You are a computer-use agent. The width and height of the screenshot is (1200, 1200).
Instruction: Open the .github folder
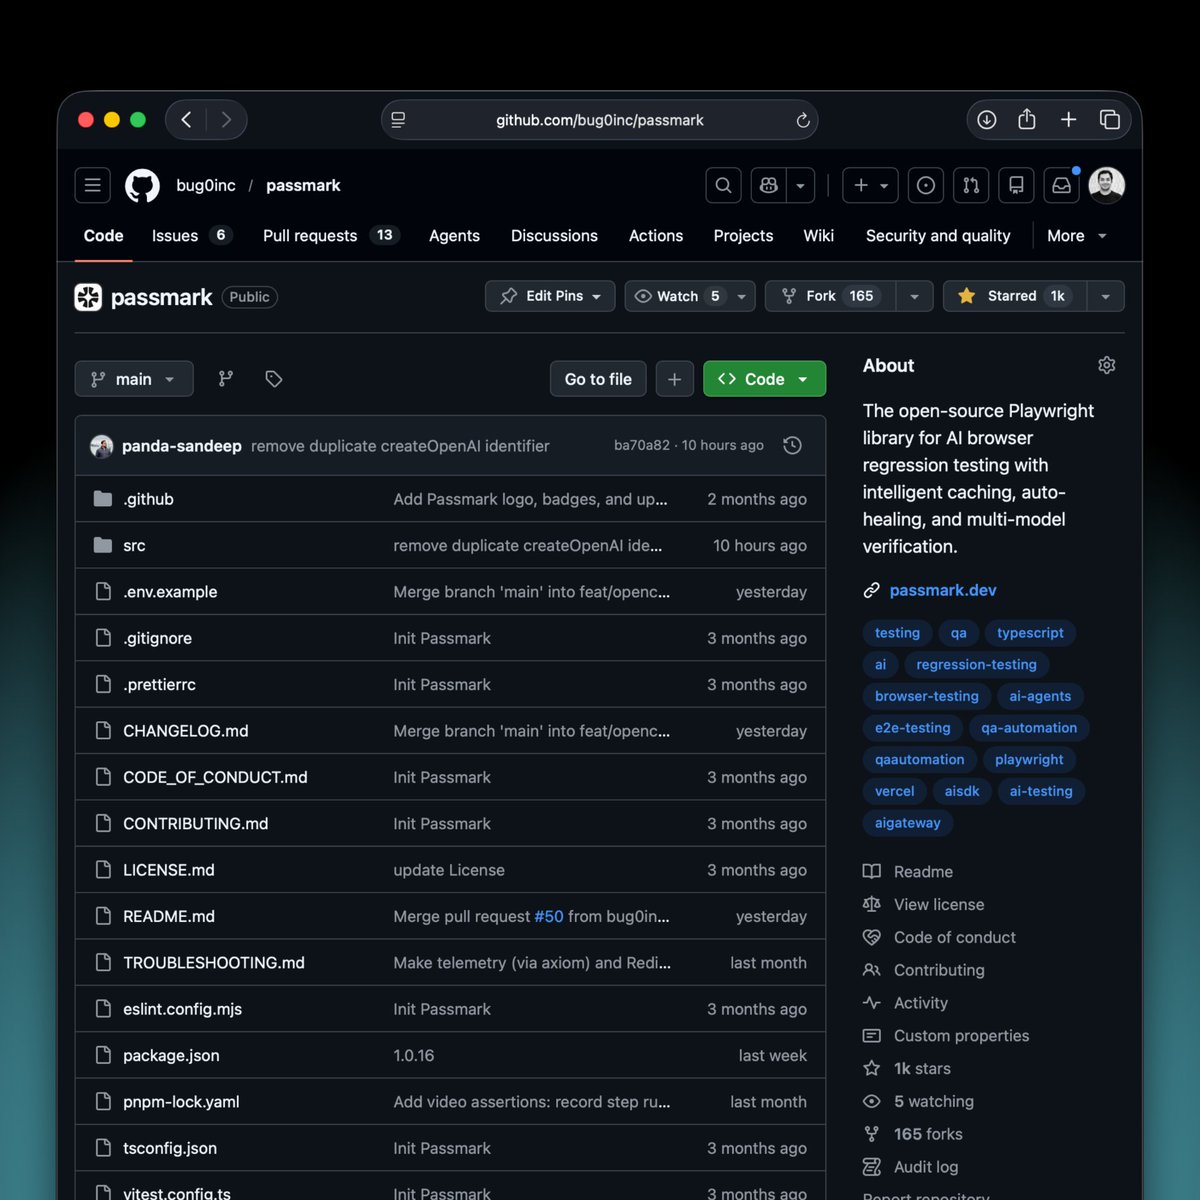(x=149, y=499)
